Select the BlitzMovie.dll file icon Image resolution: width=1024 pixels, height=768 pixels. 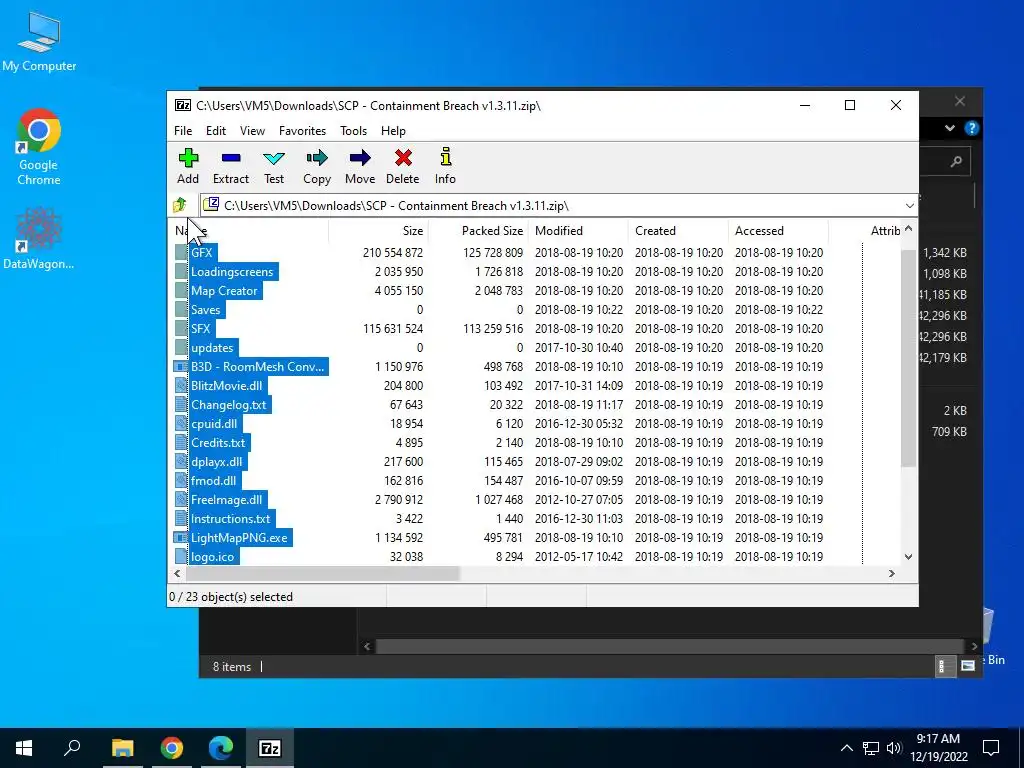tap(181, 385)
